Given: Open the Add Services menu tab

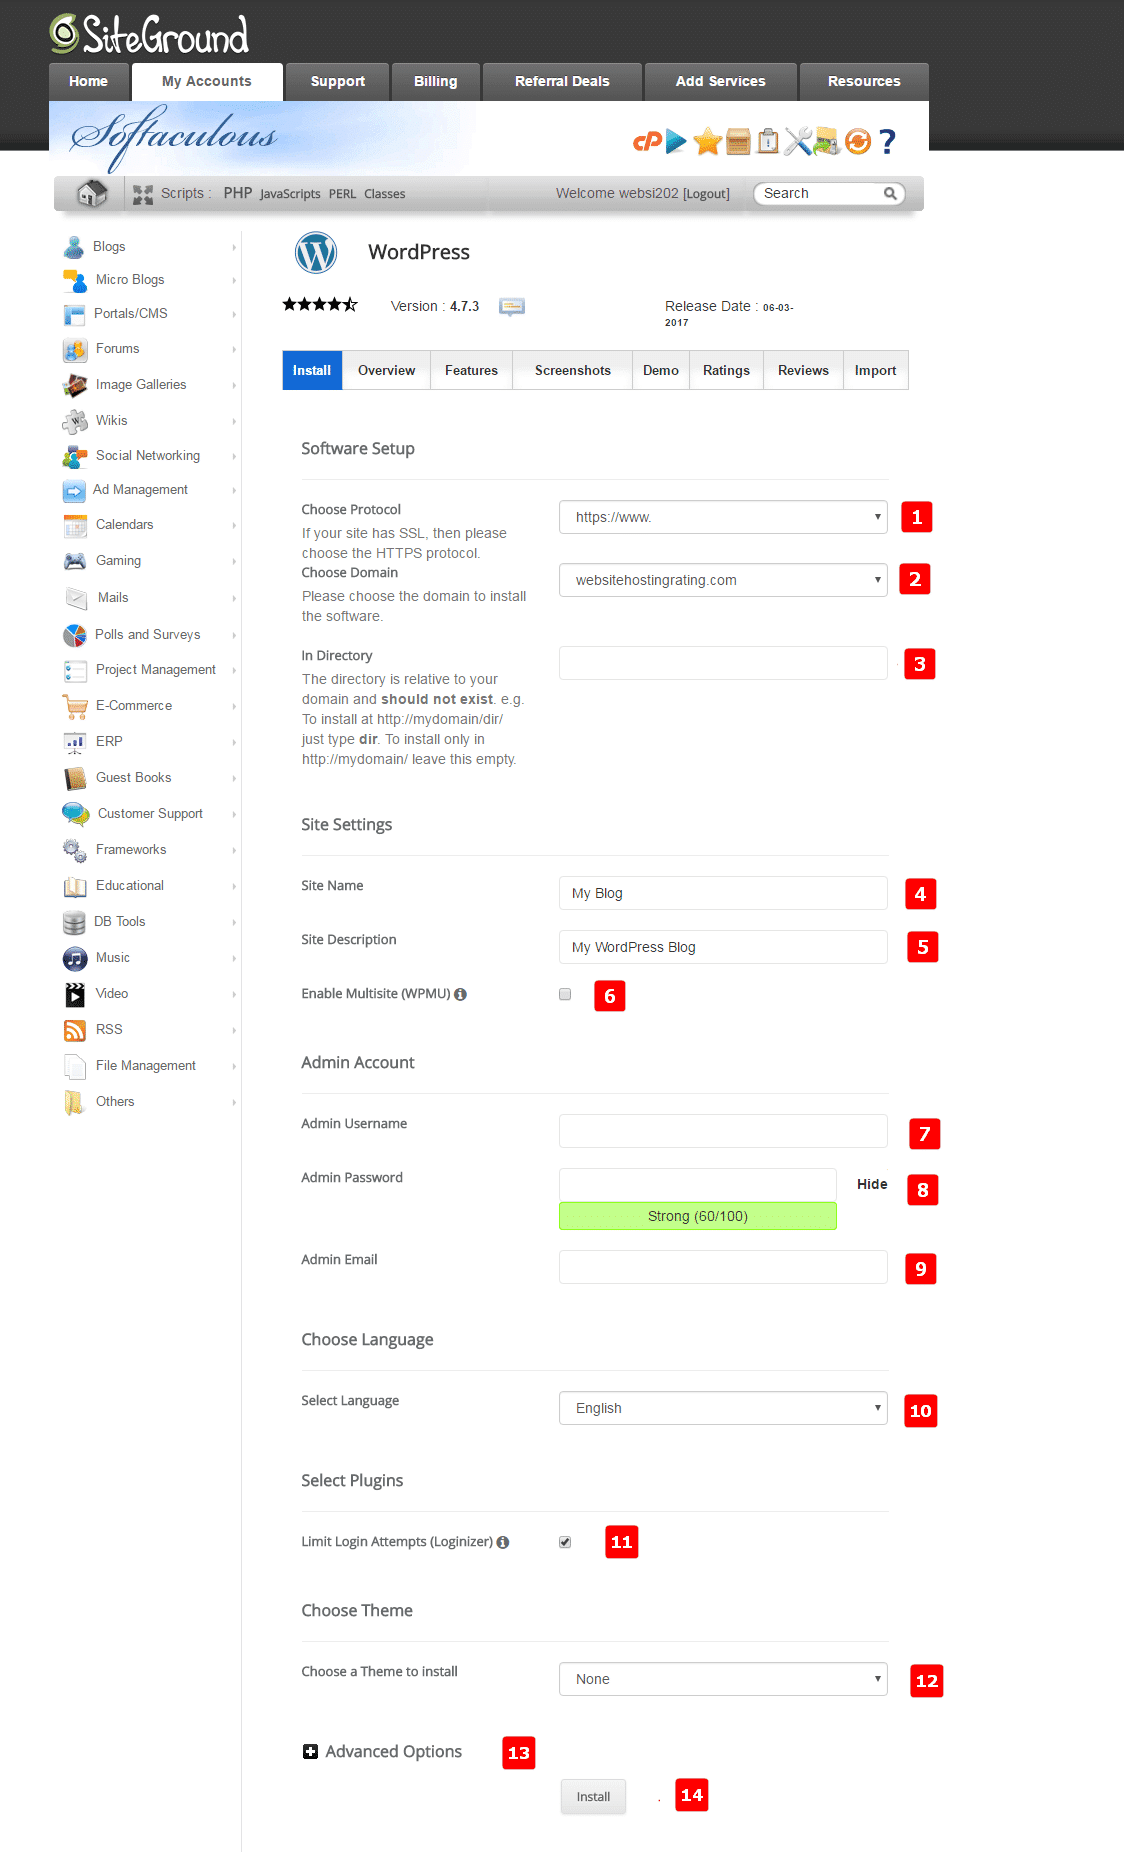Looking at the screenshot, I should click(x=720, y=81).
